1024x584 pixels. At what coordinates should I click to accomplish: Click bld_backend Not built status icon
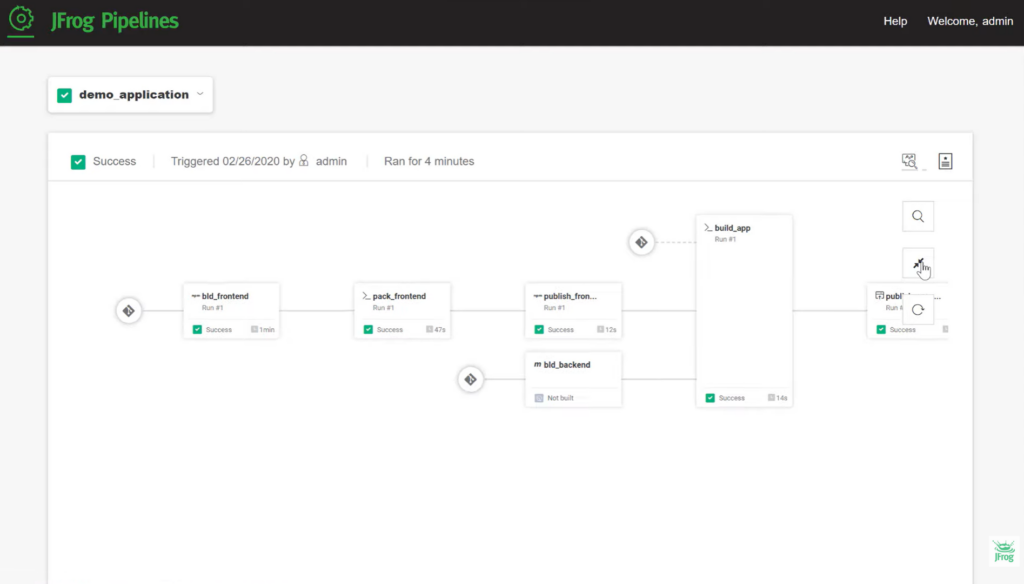click(x=539, y=398)
